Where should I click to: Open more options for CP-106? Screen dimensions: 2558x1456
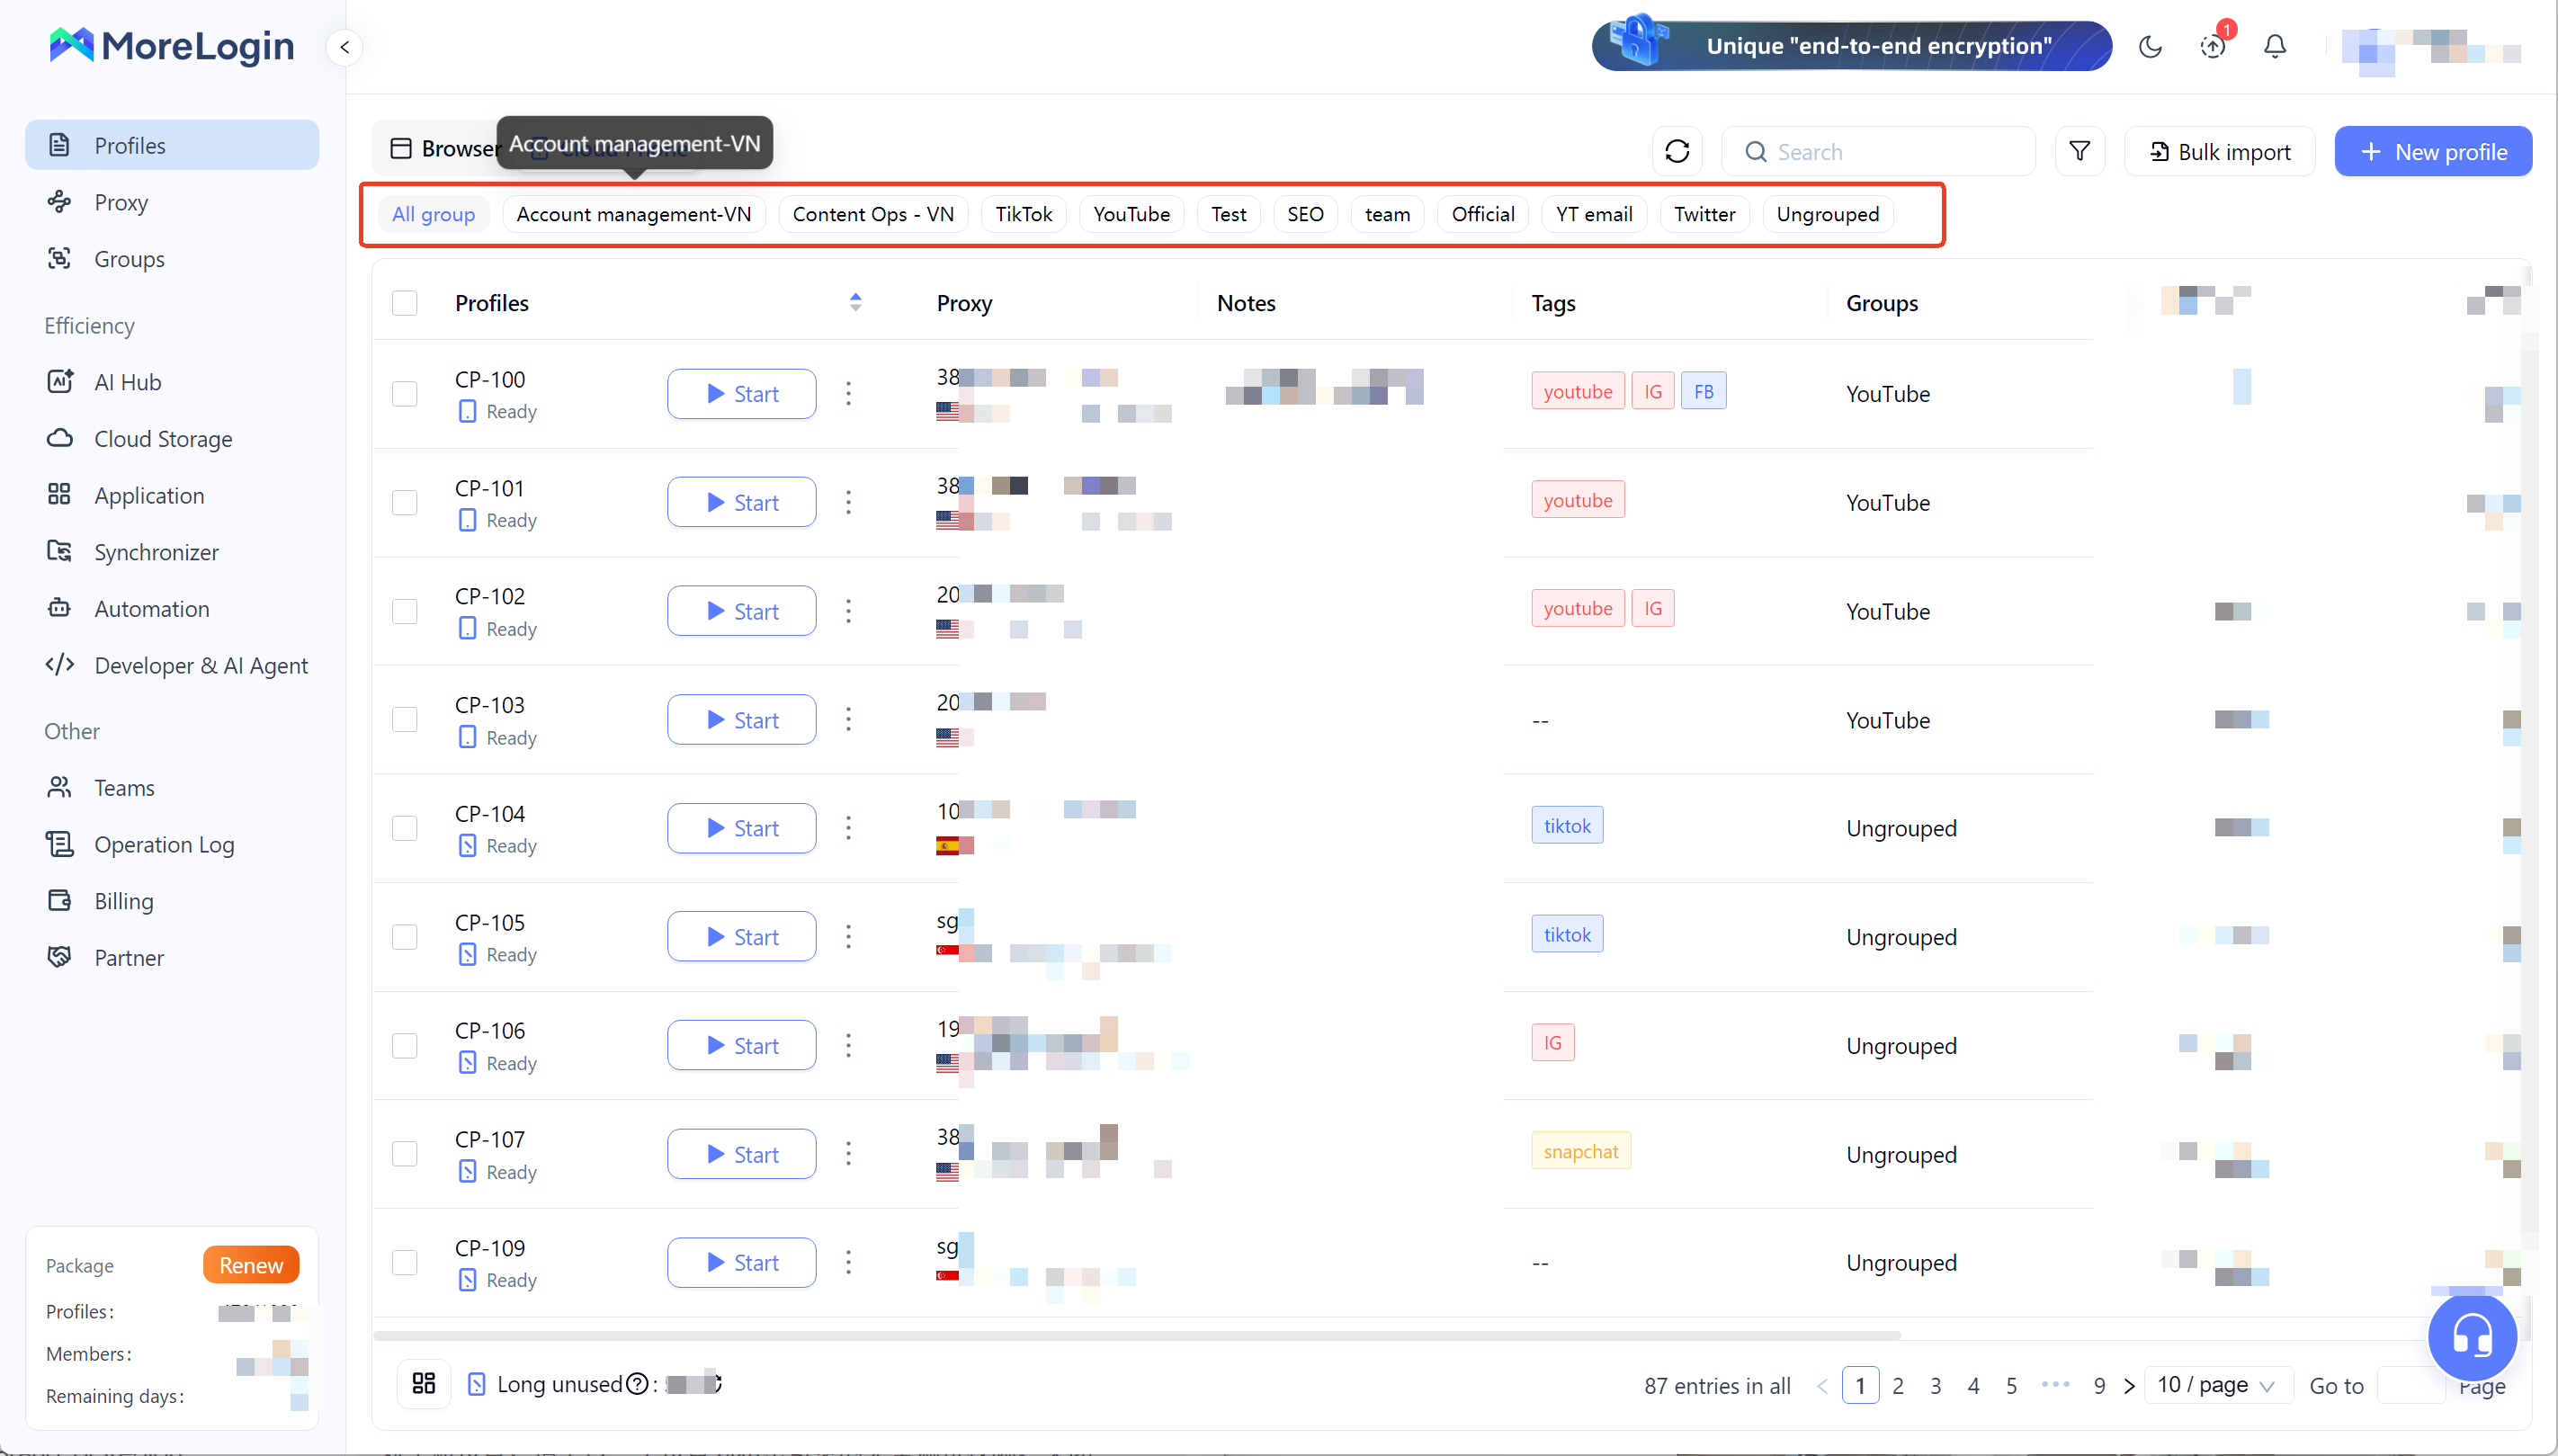coord(849,1045)
